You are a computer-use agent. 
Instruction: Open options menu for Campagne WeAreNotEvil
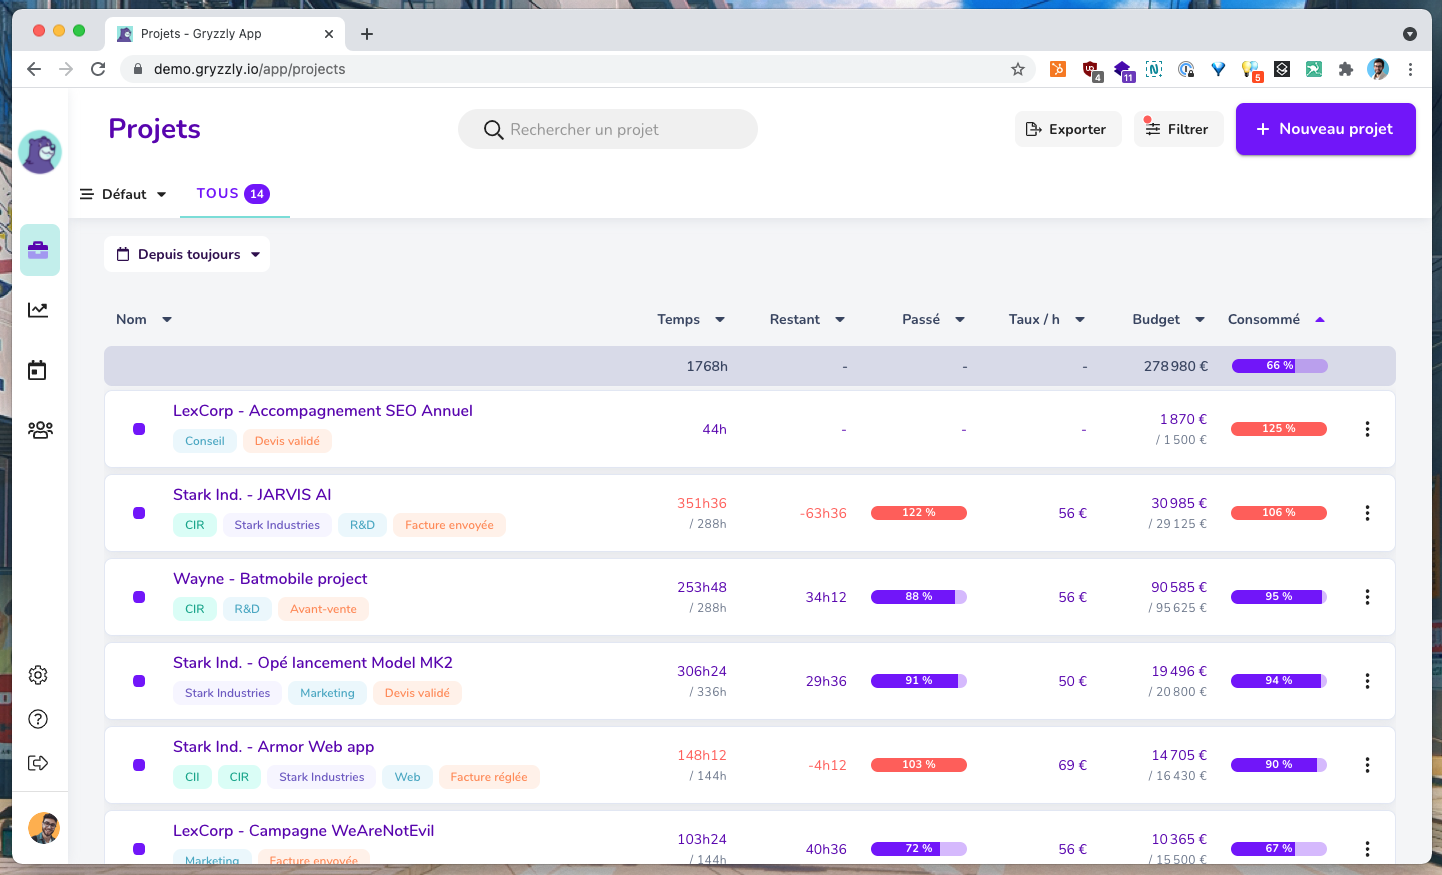[1367, 849]
